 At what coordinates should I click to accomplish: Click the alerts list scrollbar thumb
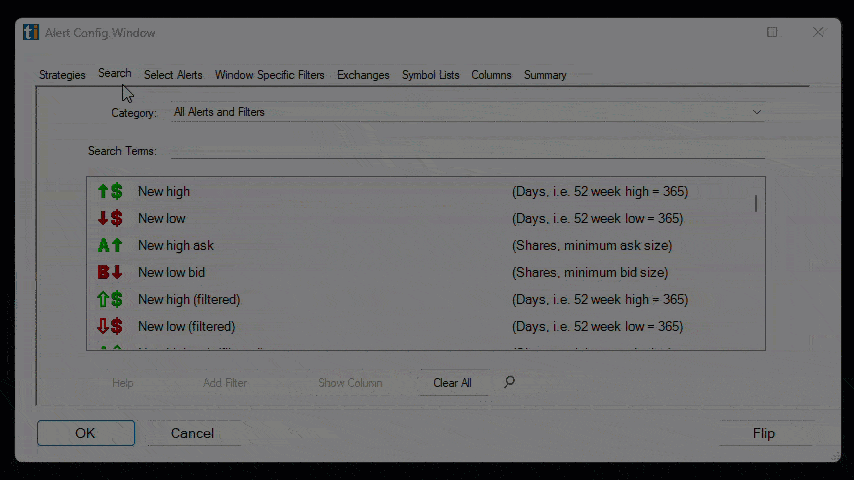[x=756, y=204]
